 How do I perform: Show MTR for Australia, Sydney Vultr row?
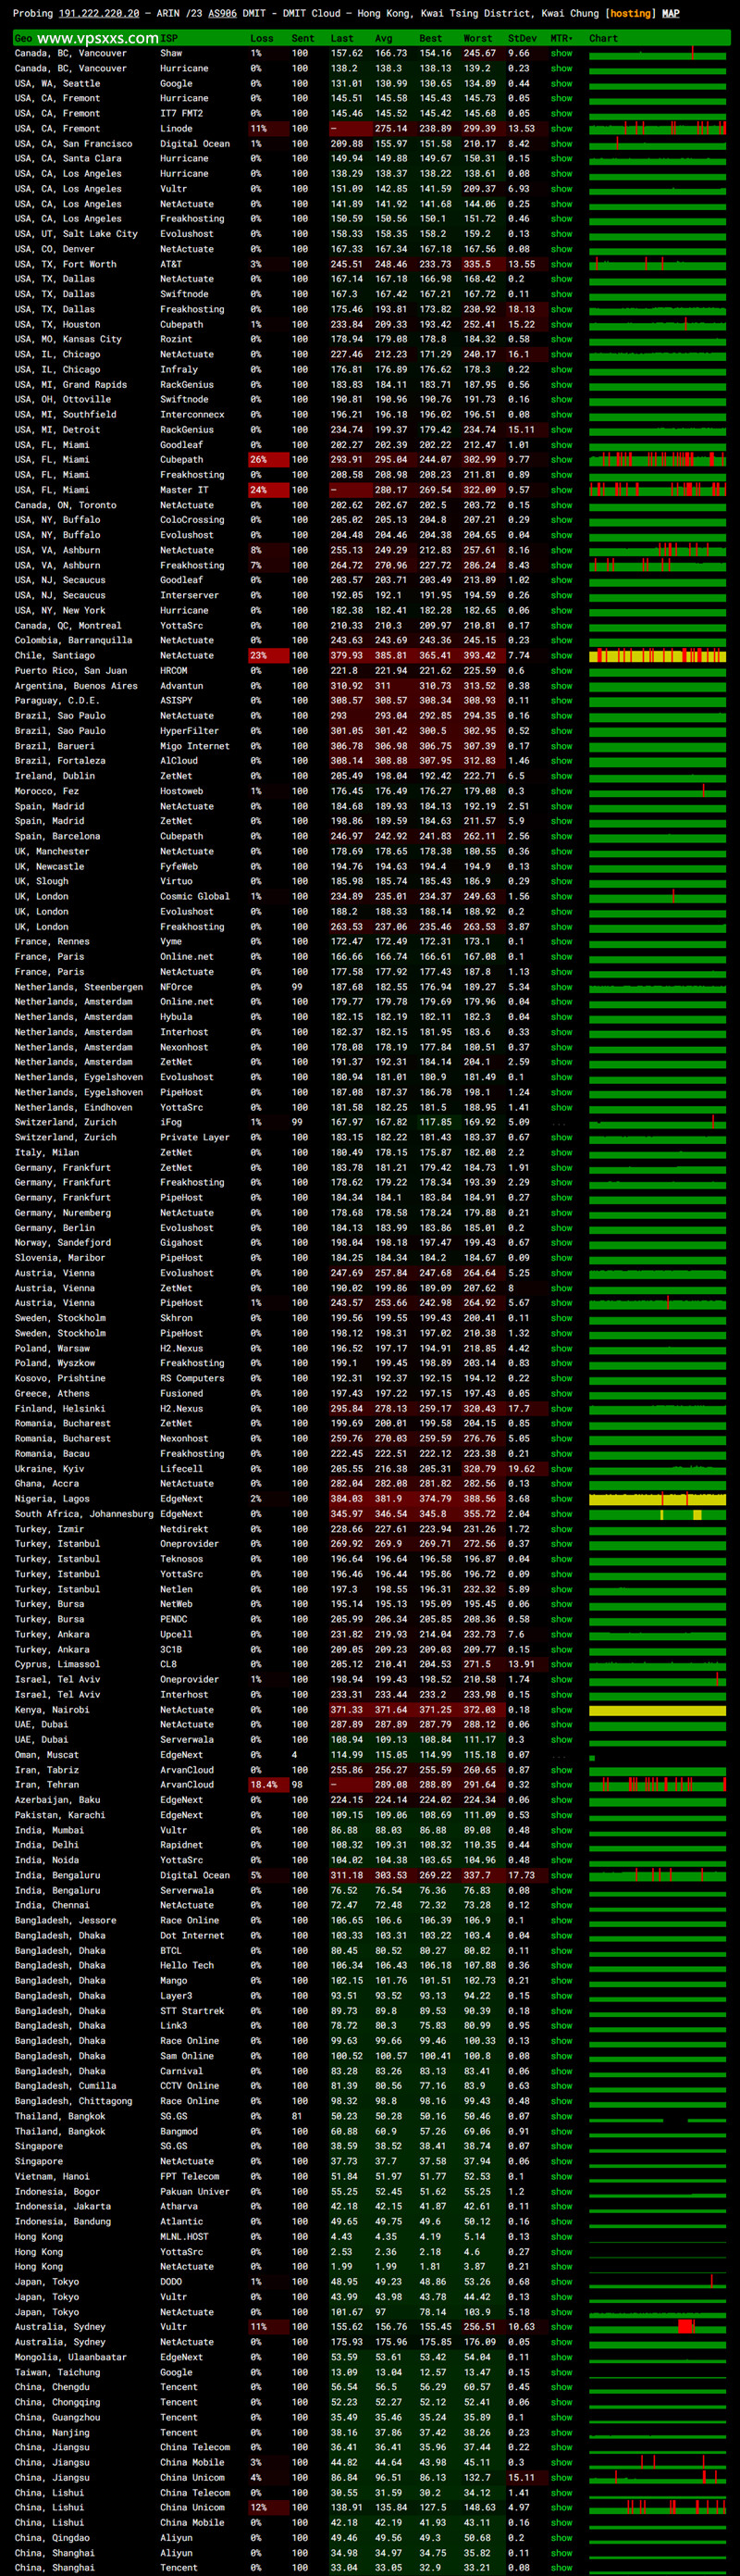pyautogui.click(x=562, y=2327)
